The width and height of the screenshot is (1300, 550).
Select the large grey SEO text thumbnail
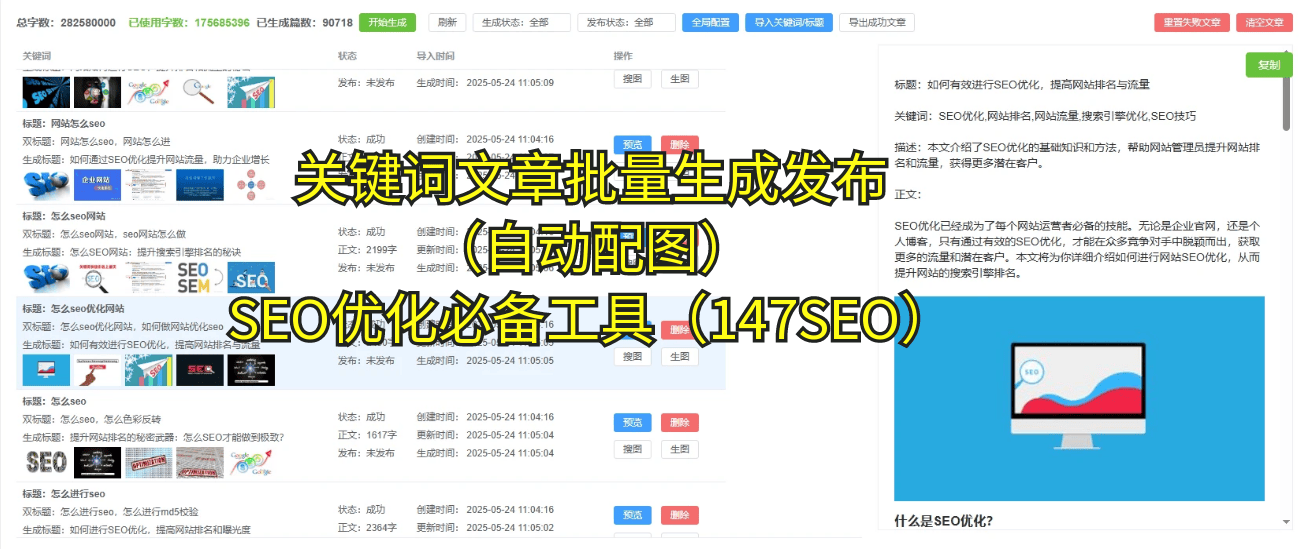[46, 462]
